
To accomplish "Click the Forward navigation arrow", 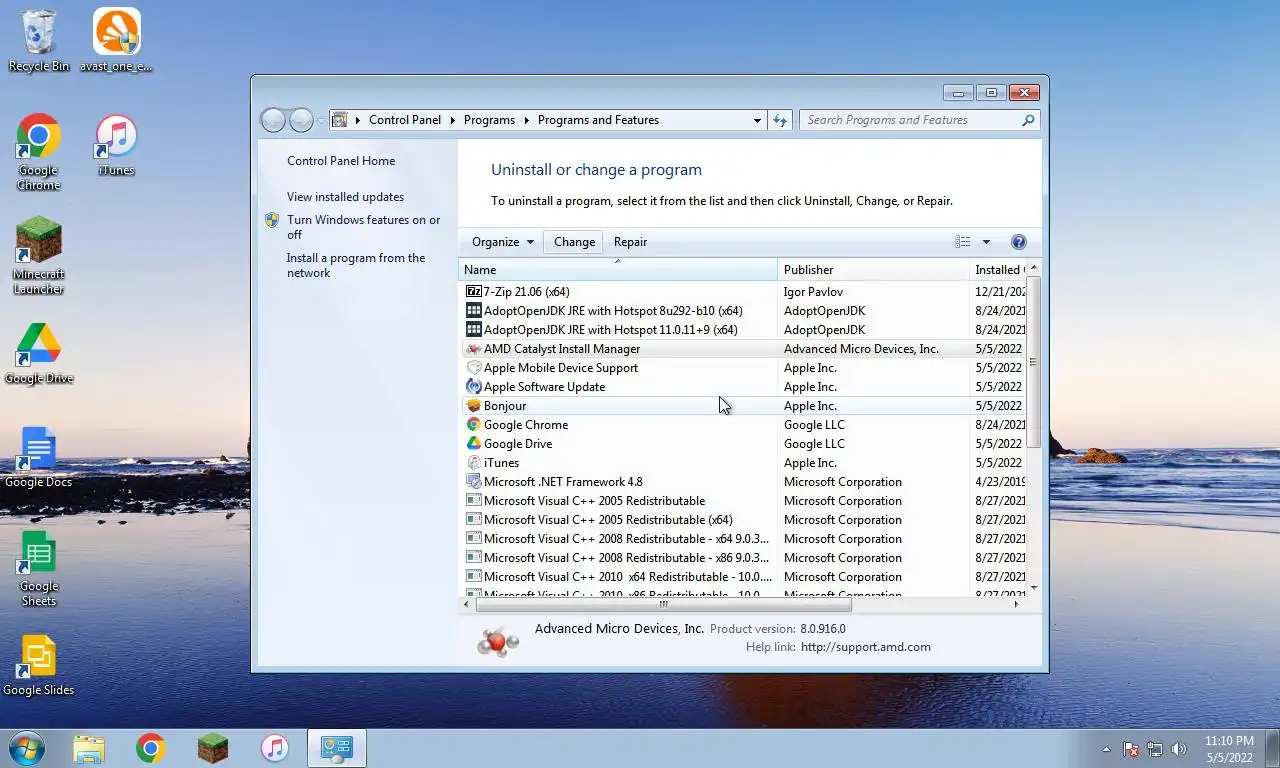I will [301, 120].
